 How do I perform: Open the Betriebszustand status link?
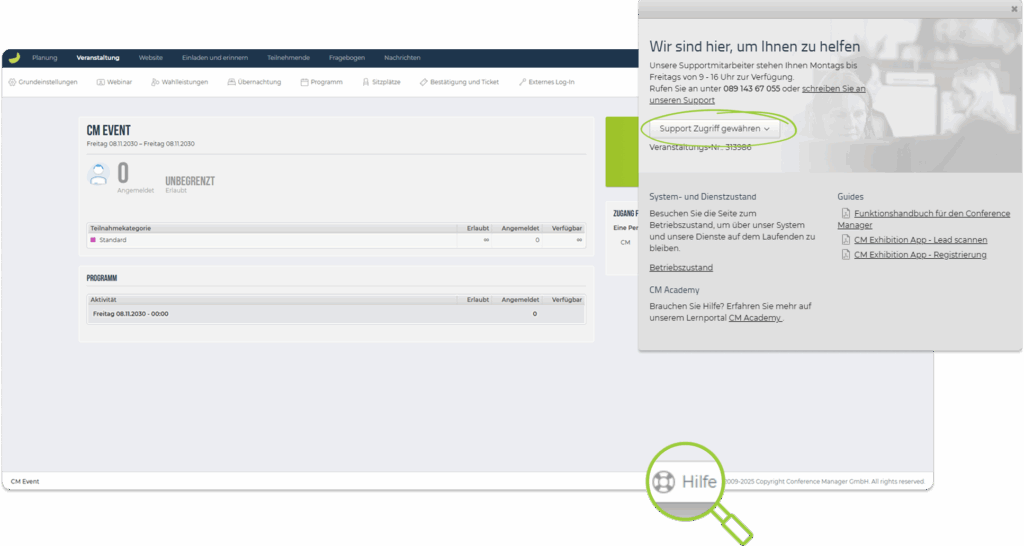tap(681, 268)
